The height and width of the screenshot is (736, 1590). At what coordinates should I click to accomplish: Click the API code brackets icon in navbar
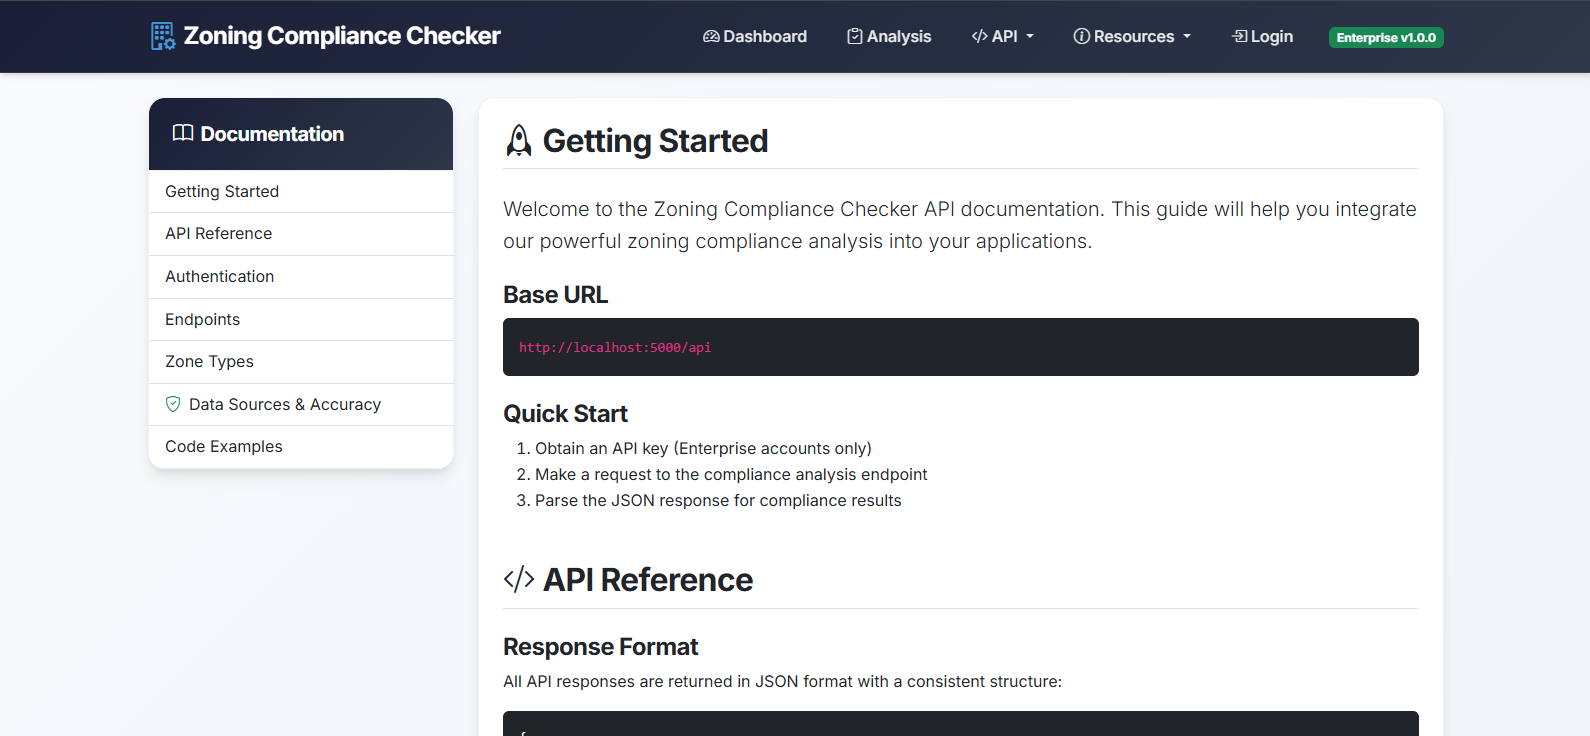980,36
